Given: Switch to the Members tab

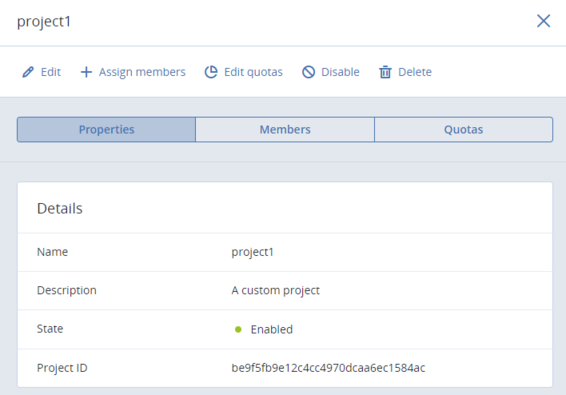Looking at the screenshot, I should coord(285,129).
